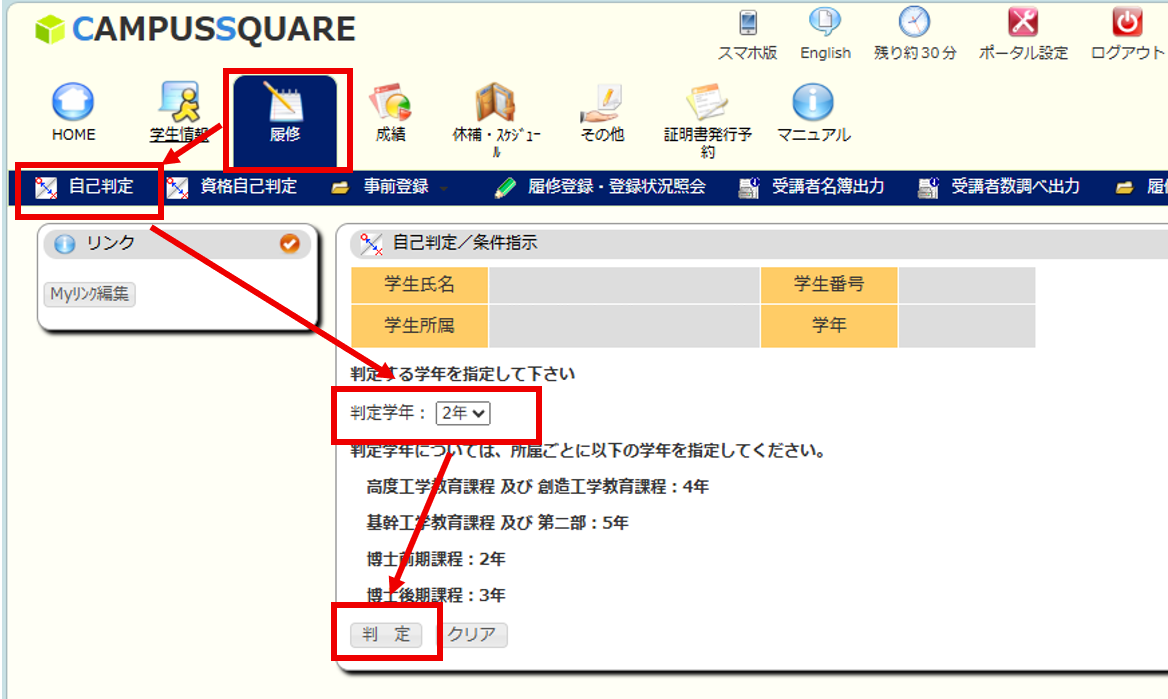The image size is (1168, 699).
Task: Open 受講者名簿出力 menu item
Action: pos(811,187)
